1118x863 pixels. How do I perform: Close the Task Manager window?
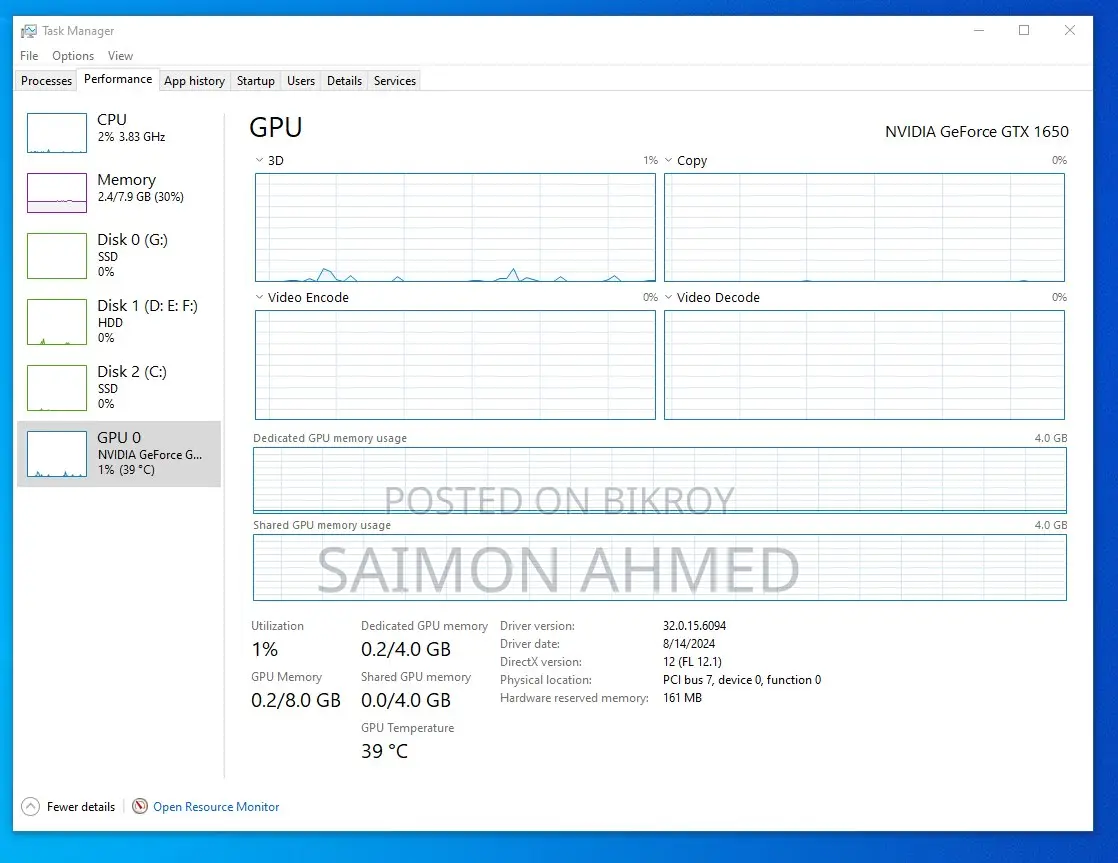coord(1070,30)
